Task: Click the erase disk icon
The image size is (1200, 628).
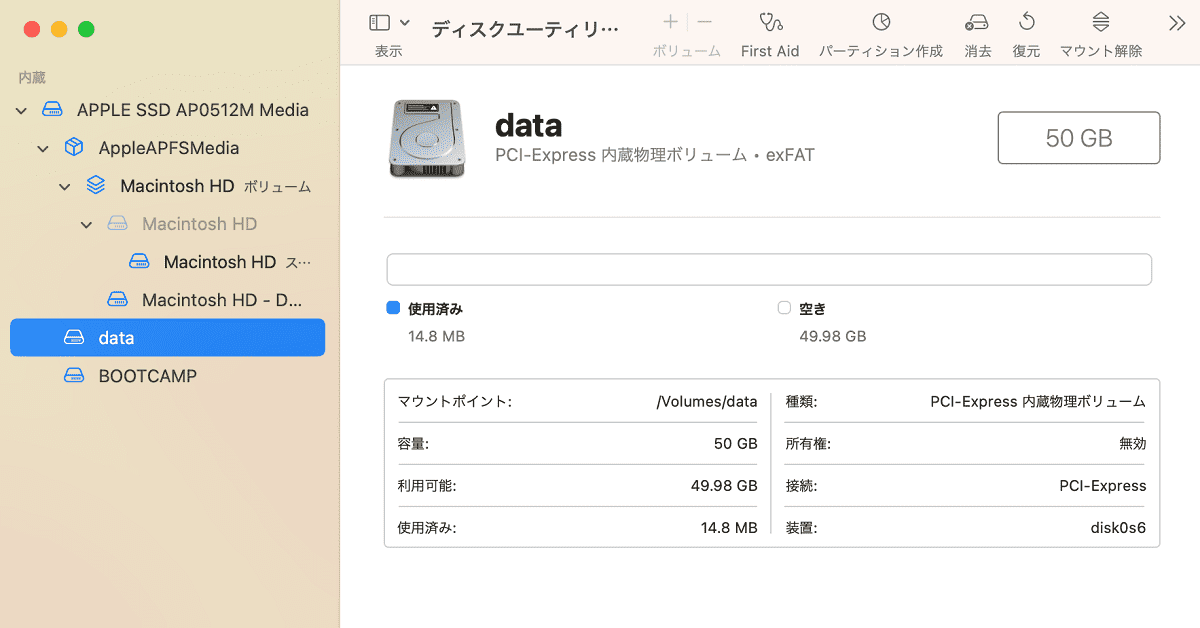Action: tap(977, 22)
